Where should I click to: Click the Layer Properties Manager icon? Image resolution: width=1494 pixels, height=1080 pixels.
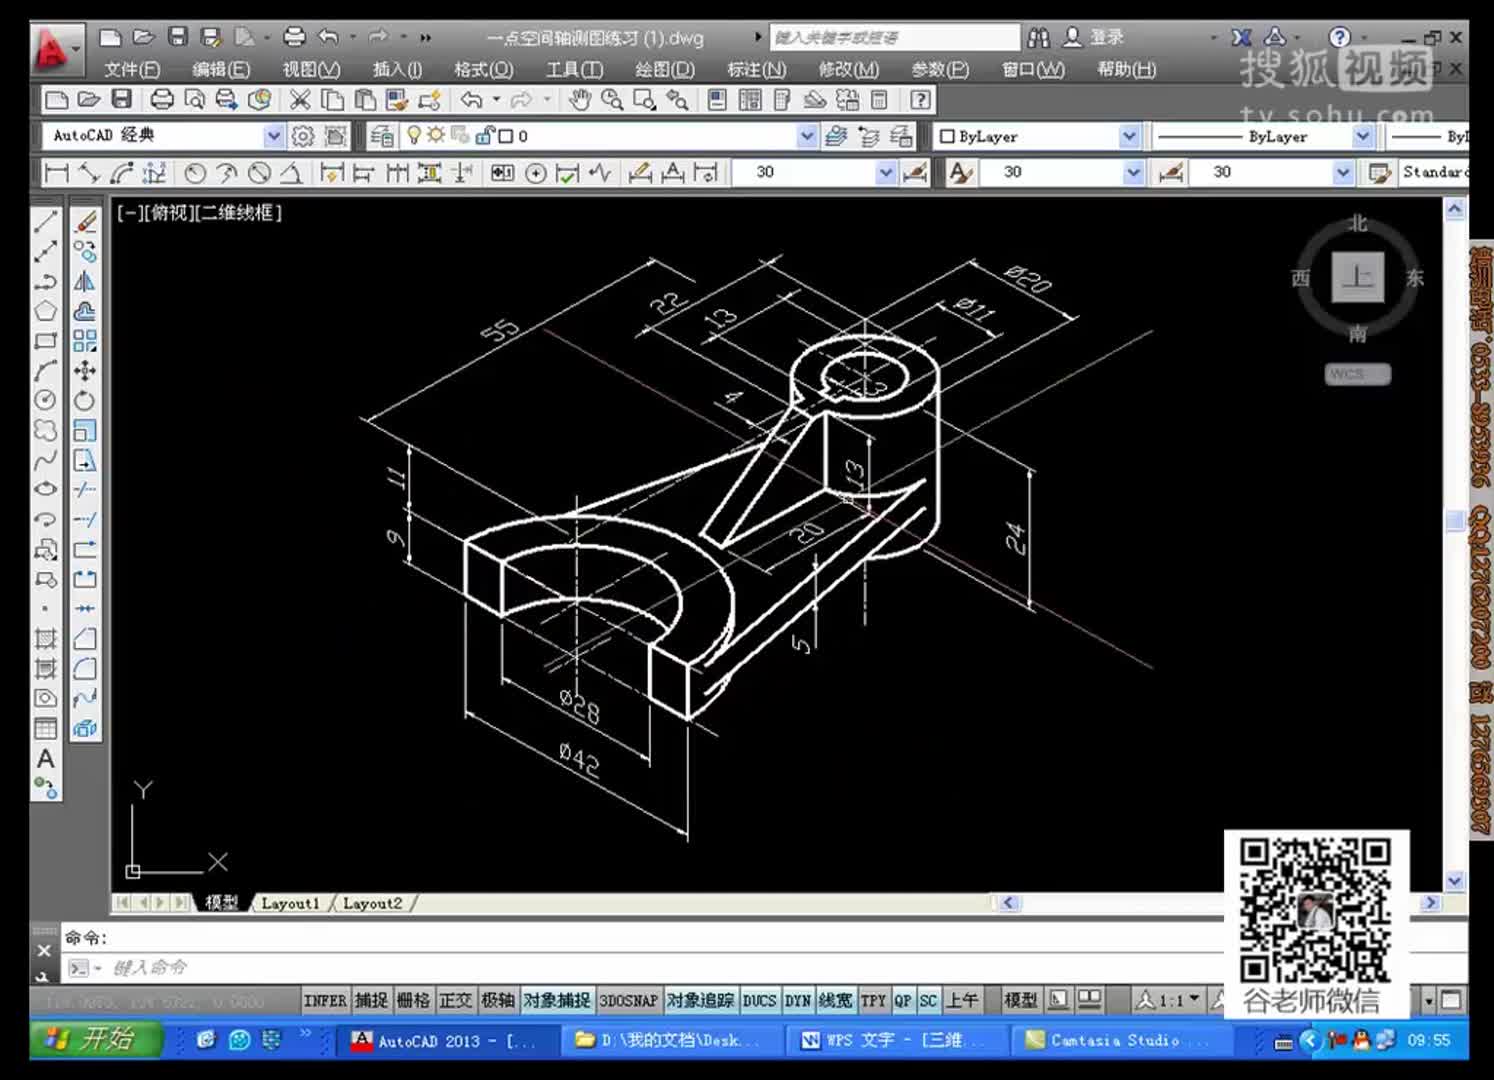click(x=381, y=137)
